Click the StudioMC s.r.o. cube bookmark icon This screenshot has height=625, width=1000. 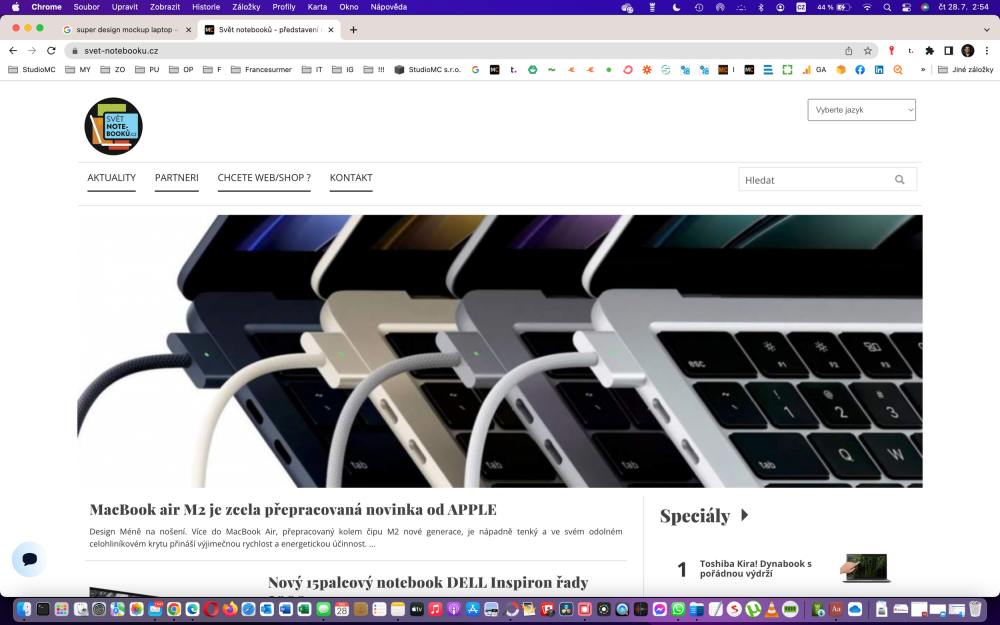click(399, 70)
